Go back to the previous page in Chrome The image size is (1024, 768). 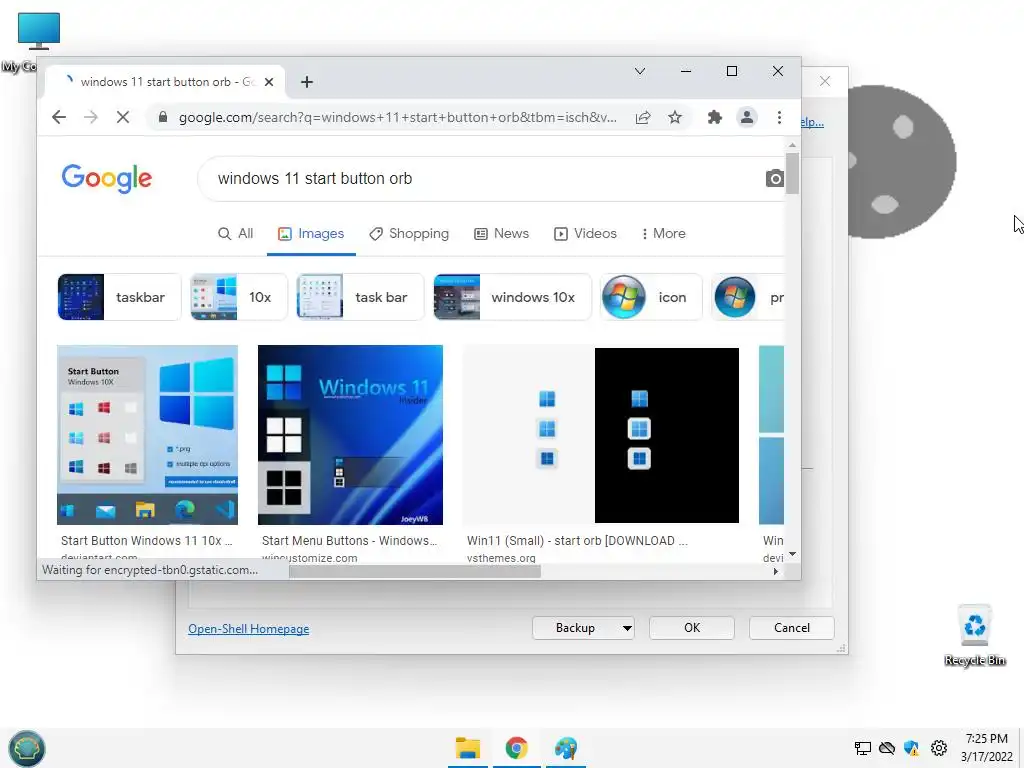[59, 117]
